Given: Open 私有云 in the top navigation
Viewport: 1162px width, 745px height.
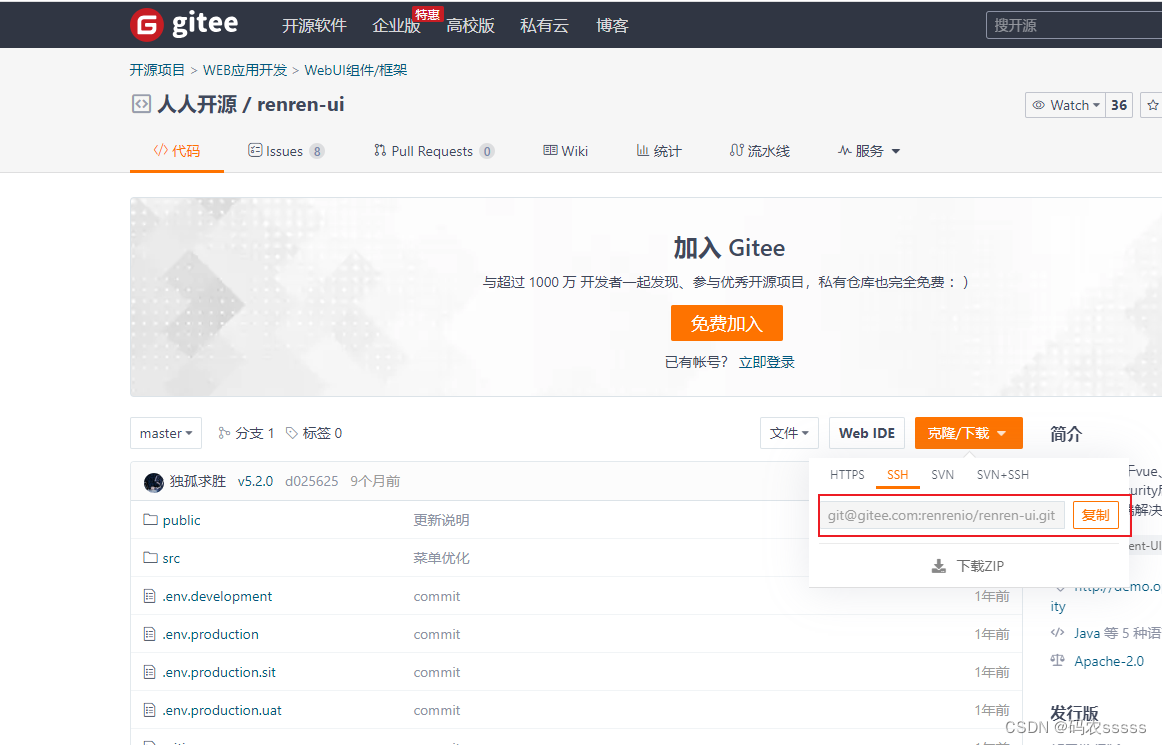Looking at the screenshot, I should coord(545,25).
